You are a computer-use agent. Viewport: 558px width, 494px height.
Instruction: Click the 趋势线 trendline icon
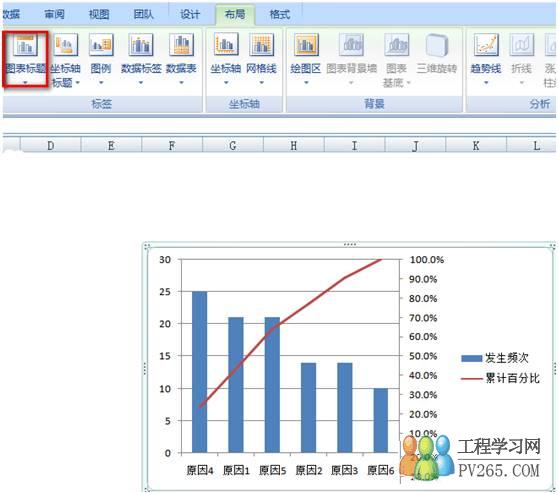(x=486, y=45)
